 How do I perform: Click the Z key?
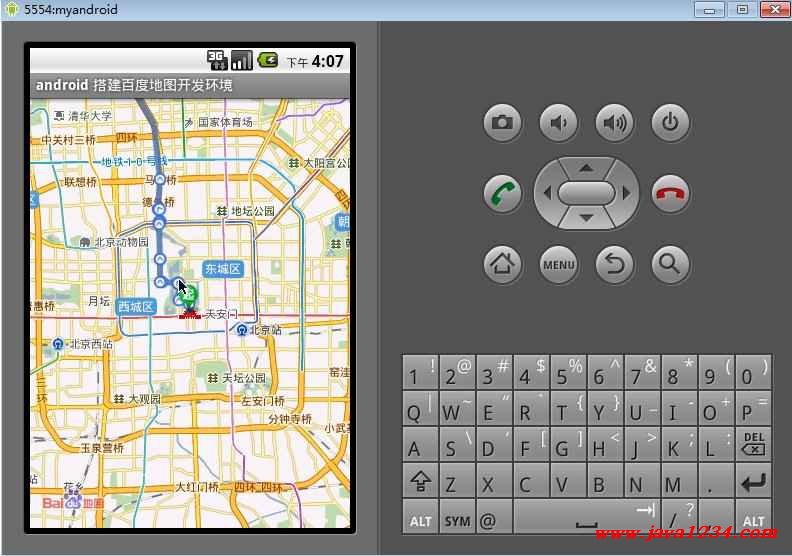point(457,481)
